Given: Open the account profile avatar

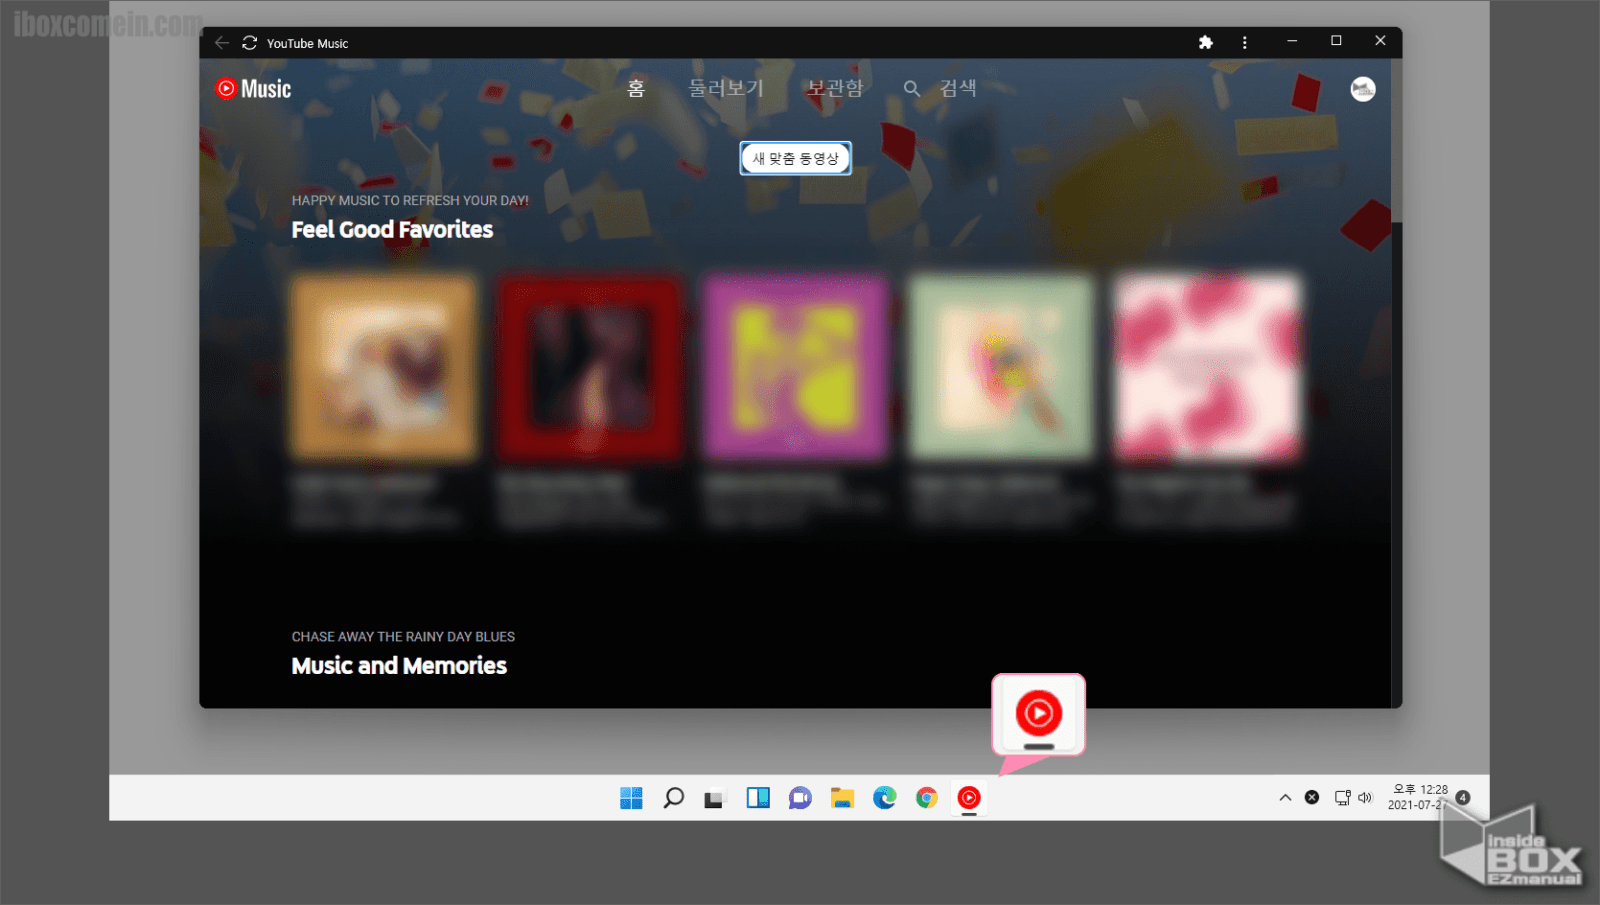Looking at the screenshot, I should [1362, 89].
